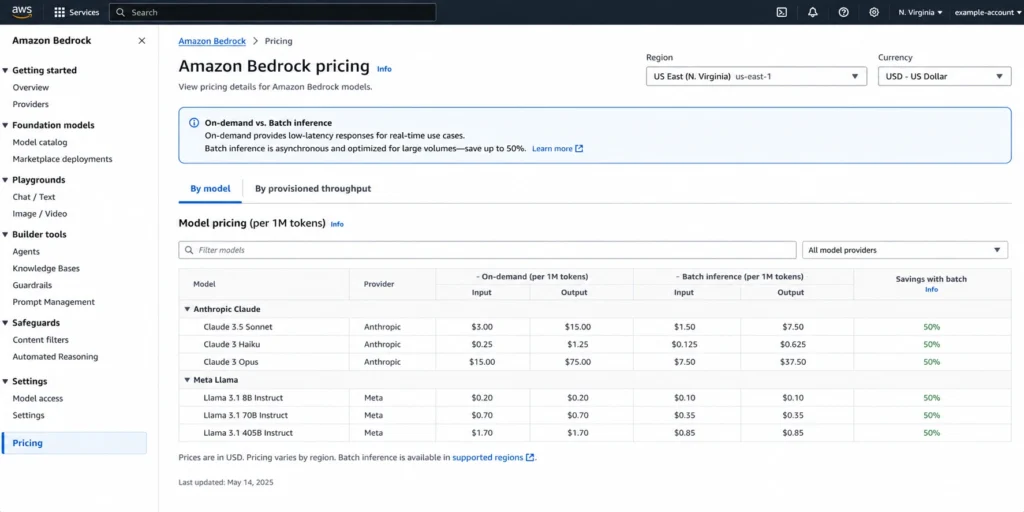The height and width of the screenshot is (512, 1024).
Task: Open the Services grid menu
Action: tap(76, 12)
